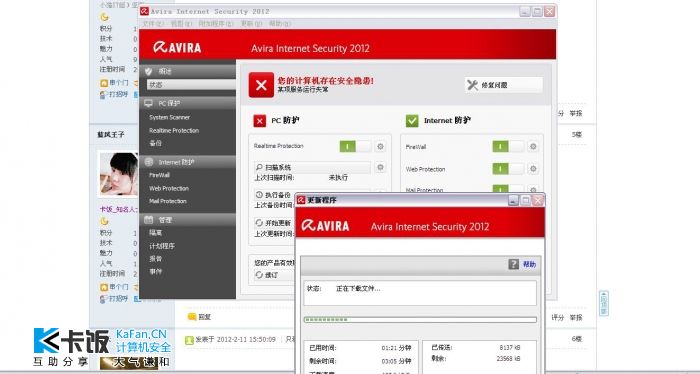This screenshot has width=700, height=374.
Task: Click the 帮助 link in the updater dialog
Action: point(529,264)
